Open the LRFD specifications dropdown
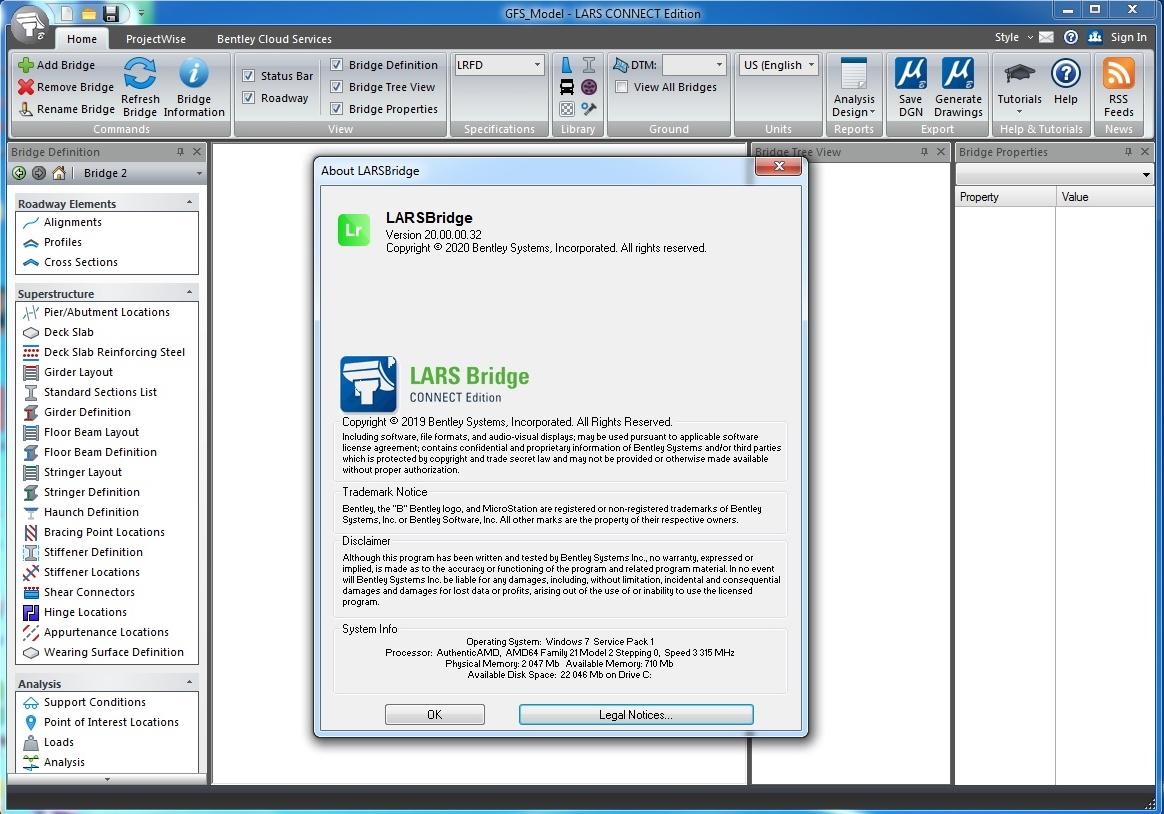 click(x=536, y=64)
